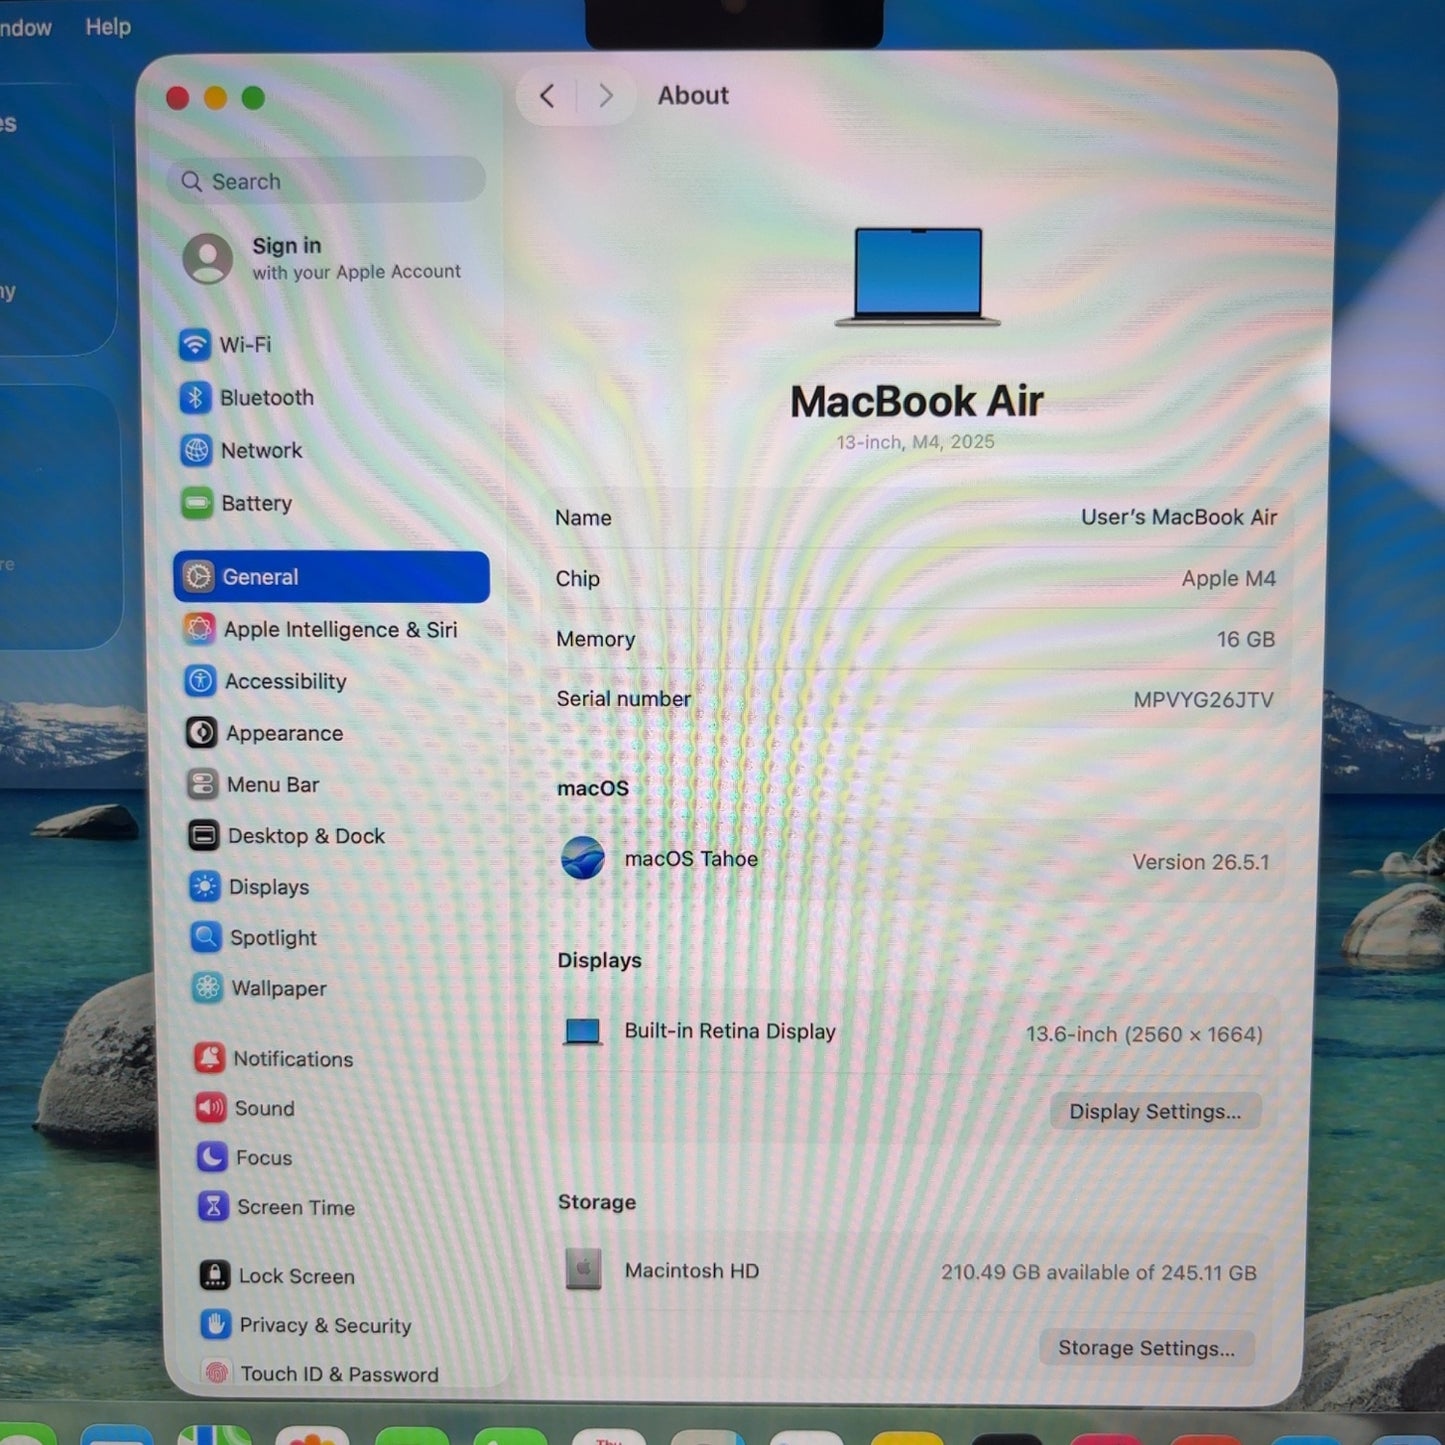The image size is (1445, 1445).
Task: Select the General sidebar item
Action: click(332, 577)
